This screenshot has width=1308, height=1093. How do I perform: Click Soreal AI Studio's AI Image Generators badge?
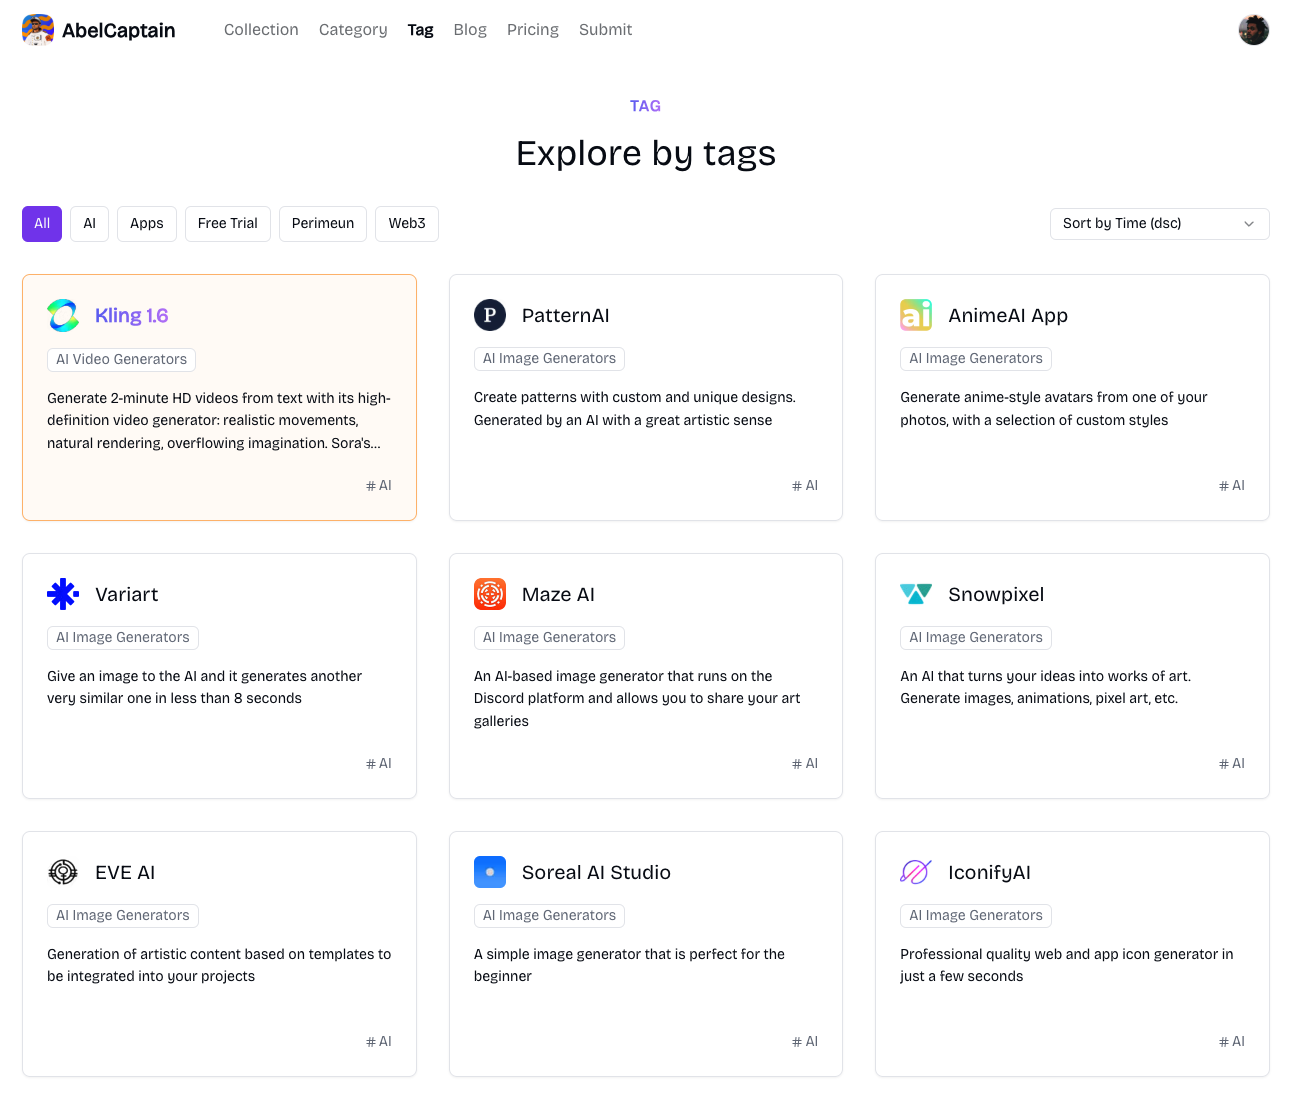click(549, 915)
